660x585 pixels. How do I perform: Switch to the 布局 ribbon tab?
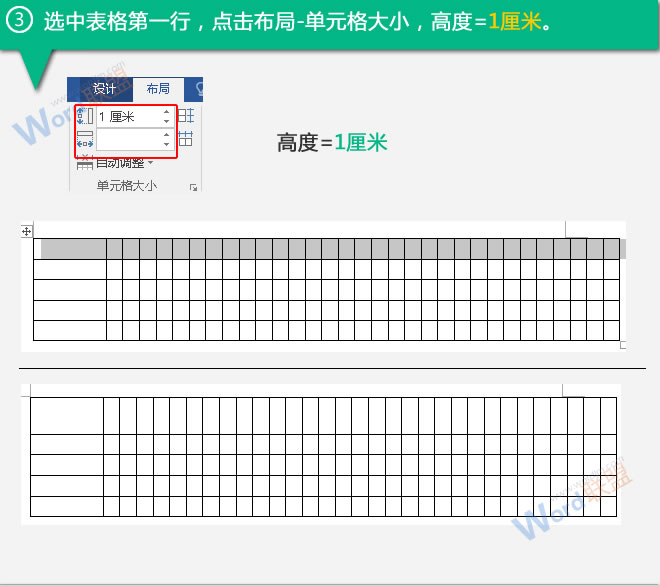(x=158, y=89)
